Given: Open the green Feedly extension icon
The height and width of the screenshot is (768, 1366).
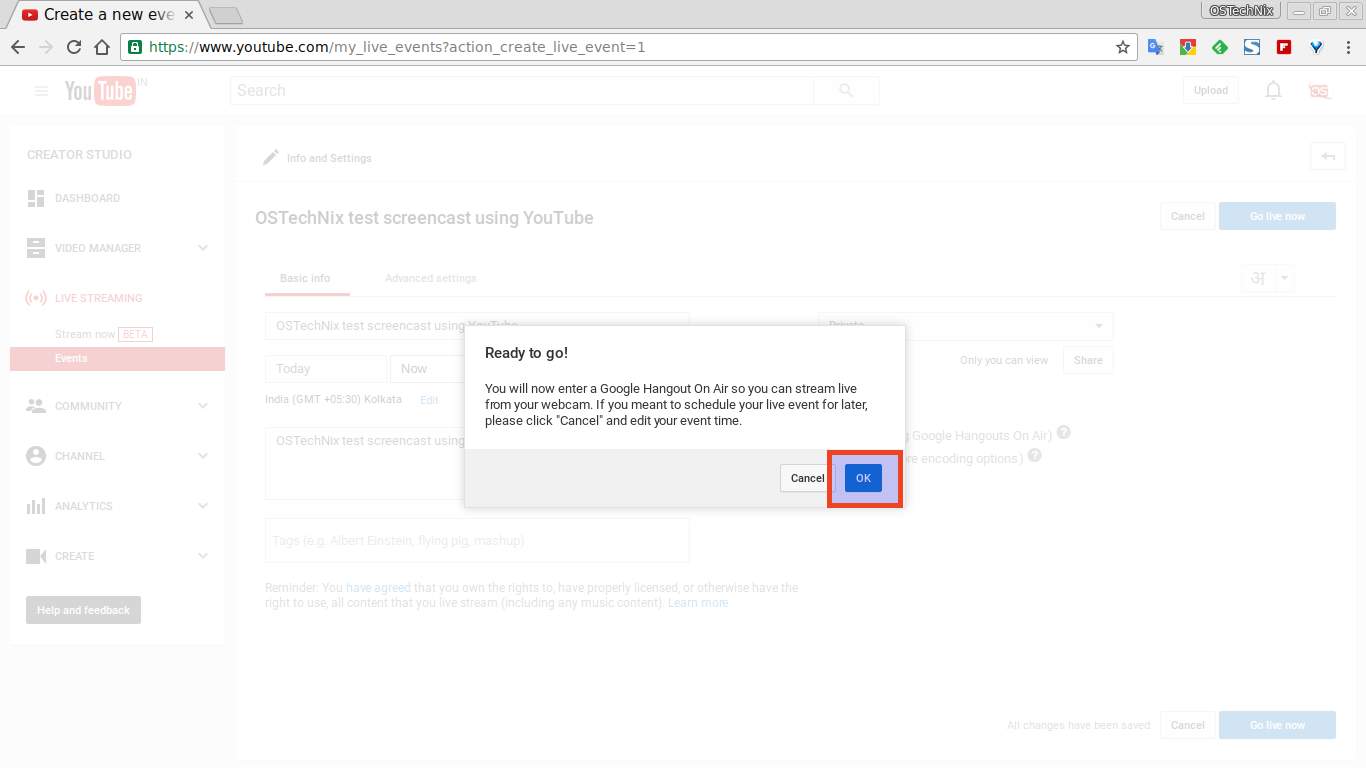Looking at the screenshot, I should 1220,47.
